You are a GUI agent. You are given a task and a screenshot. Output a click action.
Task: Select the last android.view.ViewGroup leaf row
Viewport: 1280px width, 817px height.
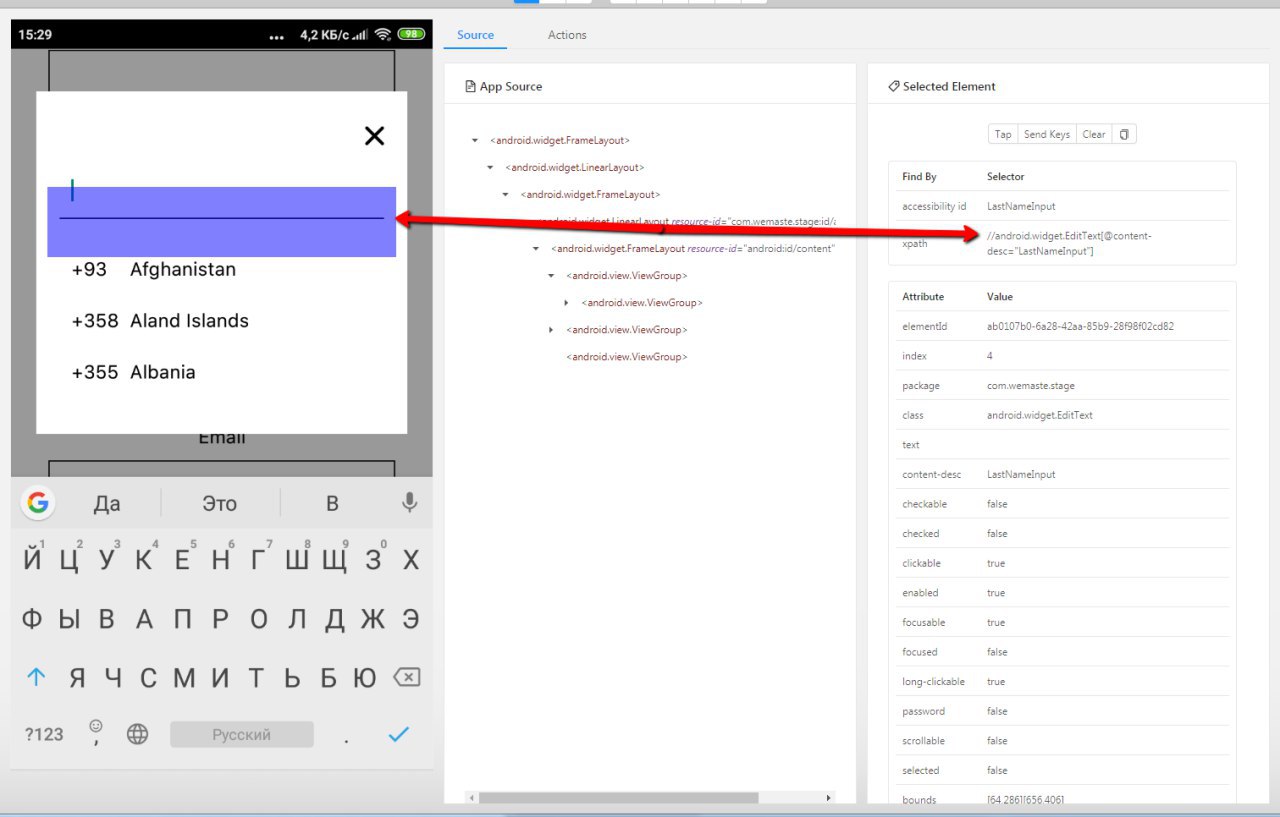(627, 357)
